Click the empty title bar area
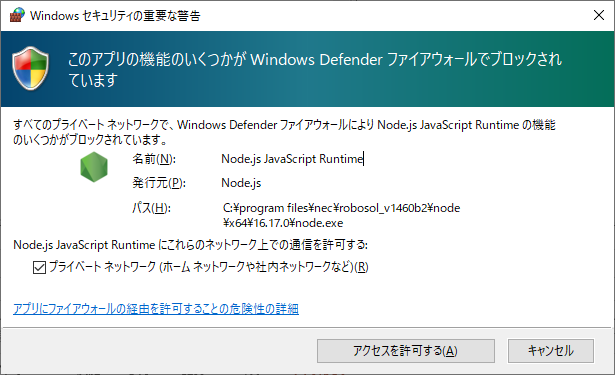The width and height of the screenshot is (615, 375). click(392, 15)
